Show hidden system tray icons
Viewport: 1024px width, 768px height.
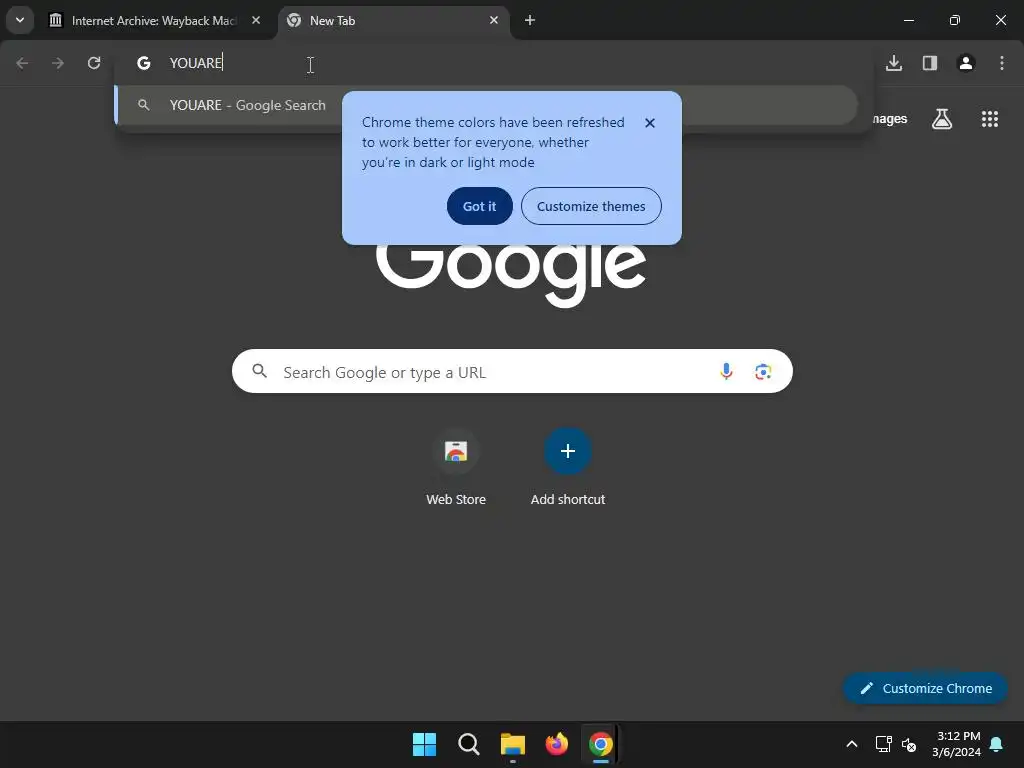pyautogui.click(x=852, y=744)
